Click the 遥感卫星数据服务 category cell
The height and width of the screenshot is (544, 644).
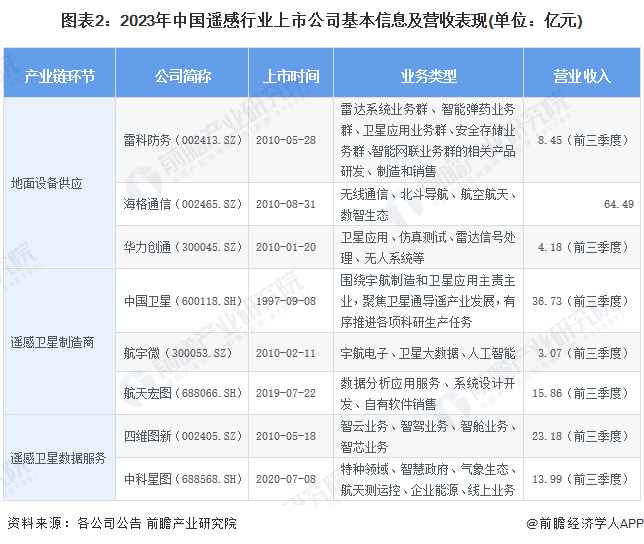(58, 458)
